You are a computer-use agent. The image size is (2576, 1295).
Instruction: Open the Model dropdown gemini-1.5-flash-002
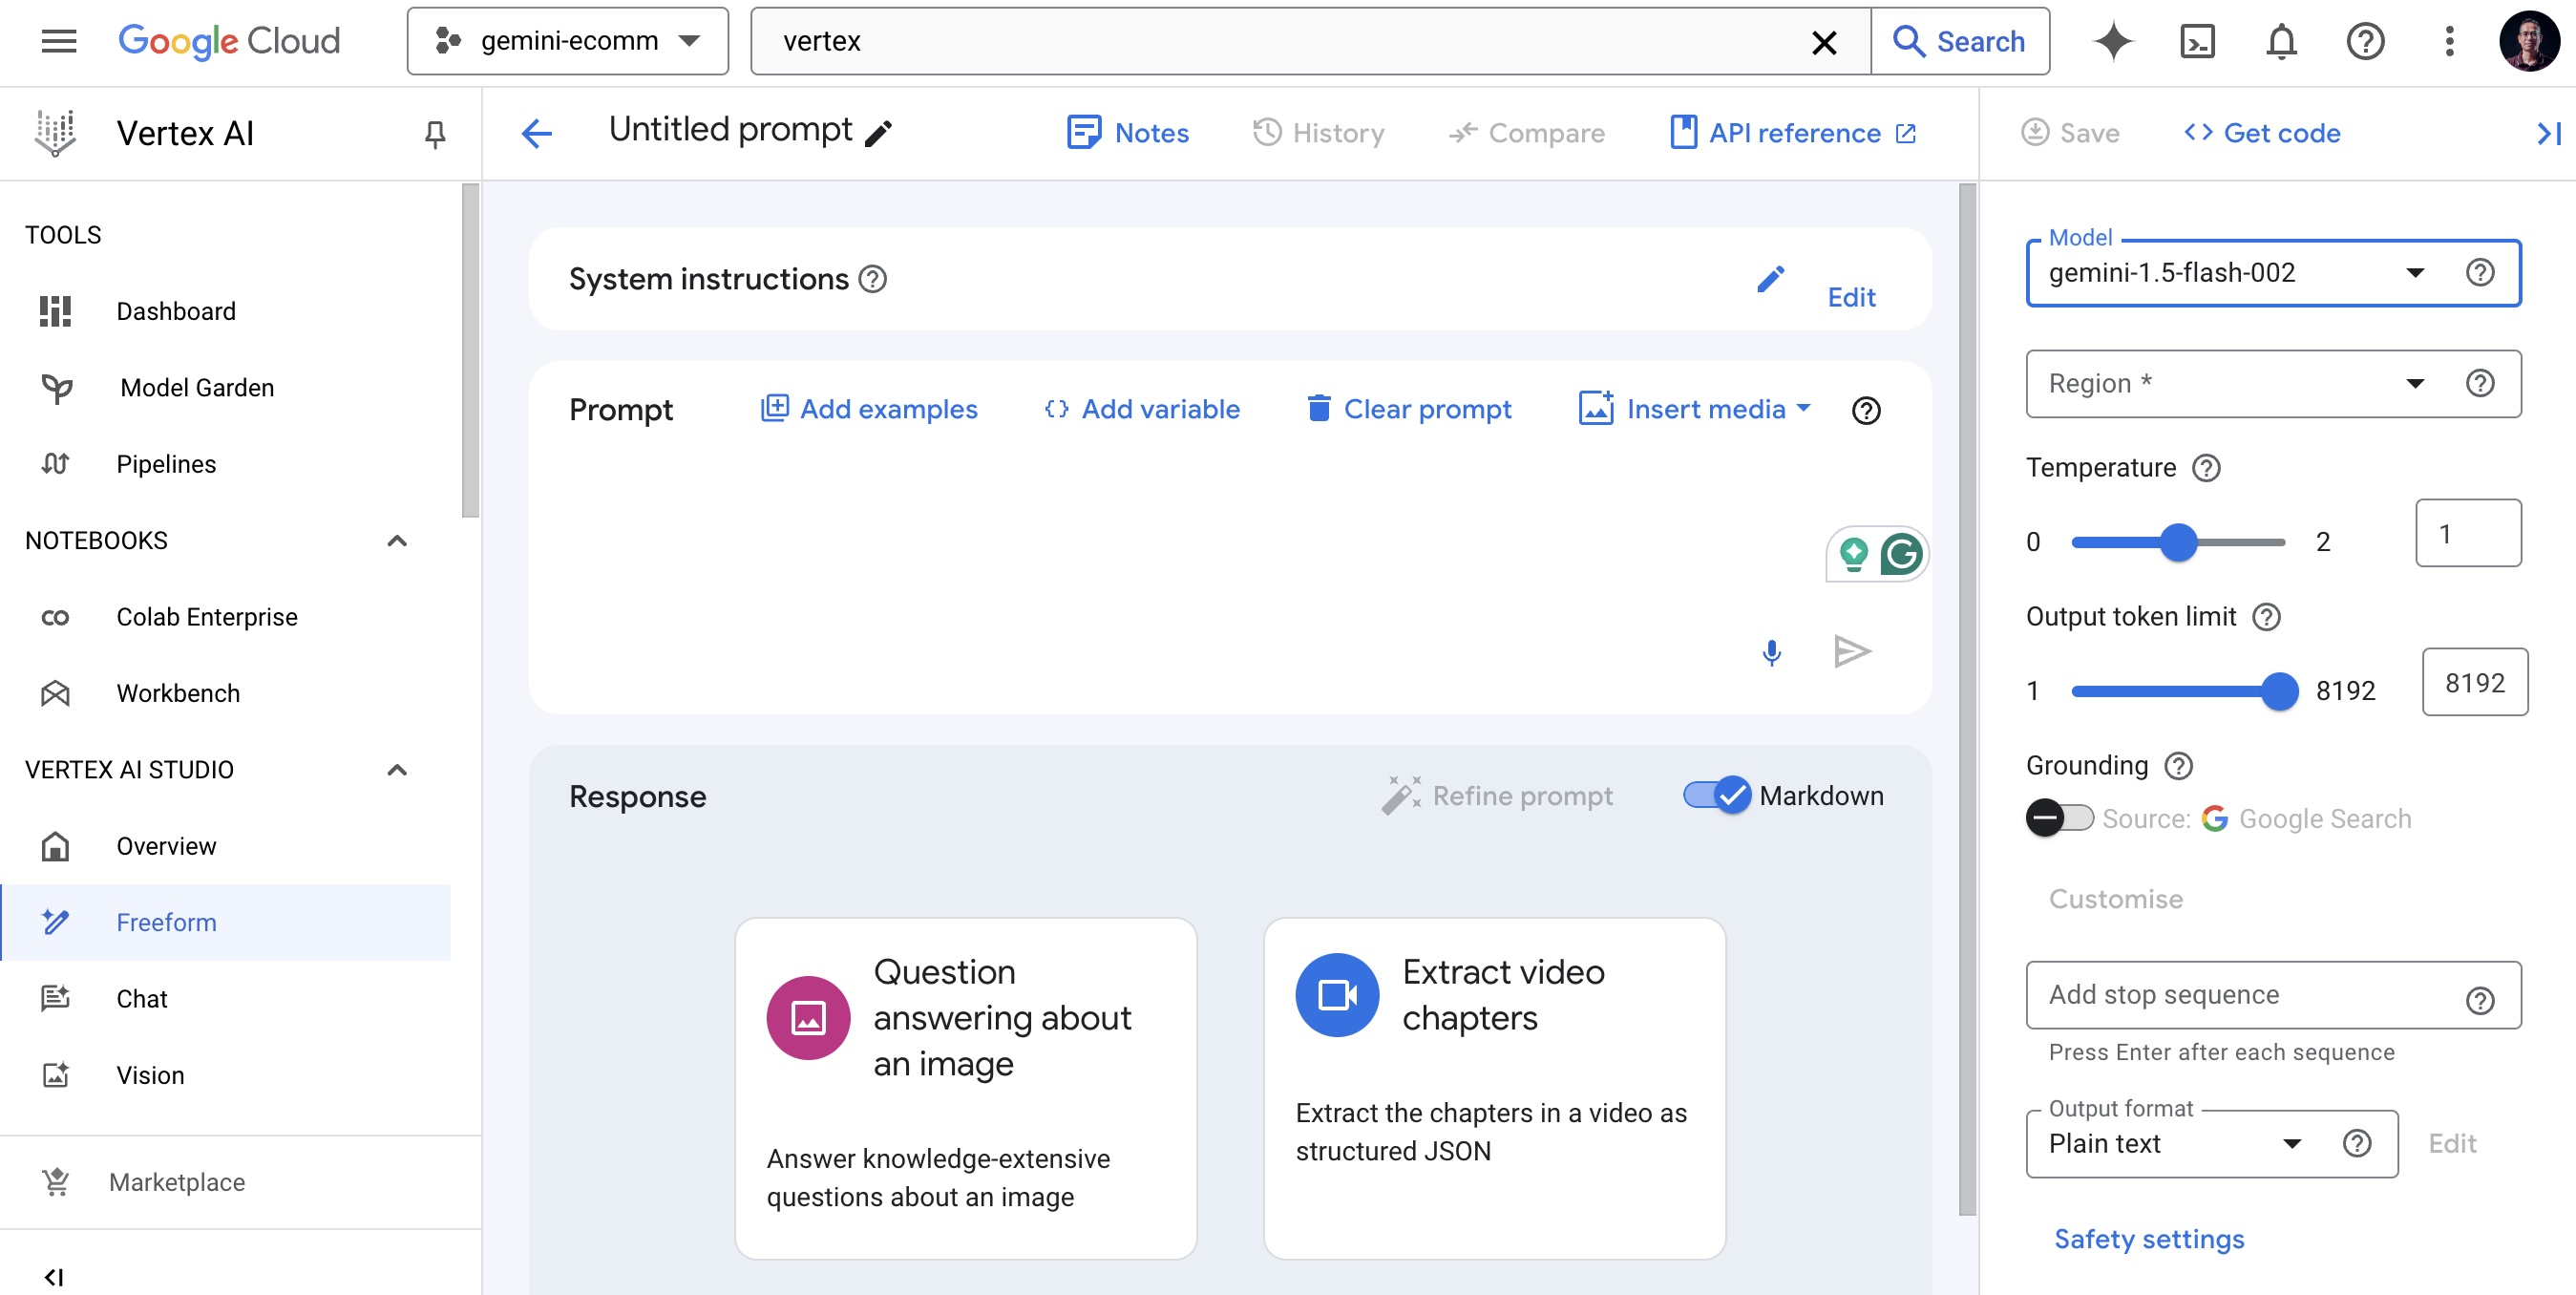2230,273
